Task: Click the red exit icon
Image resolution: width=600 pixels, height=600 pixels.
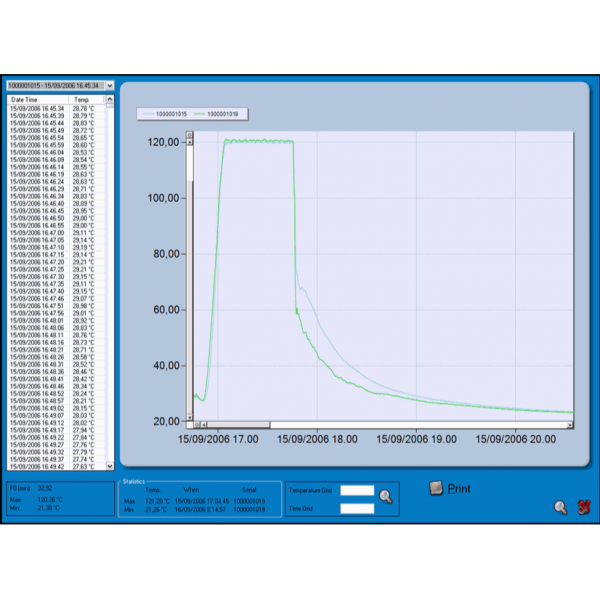Action: [x=584, y=507]
